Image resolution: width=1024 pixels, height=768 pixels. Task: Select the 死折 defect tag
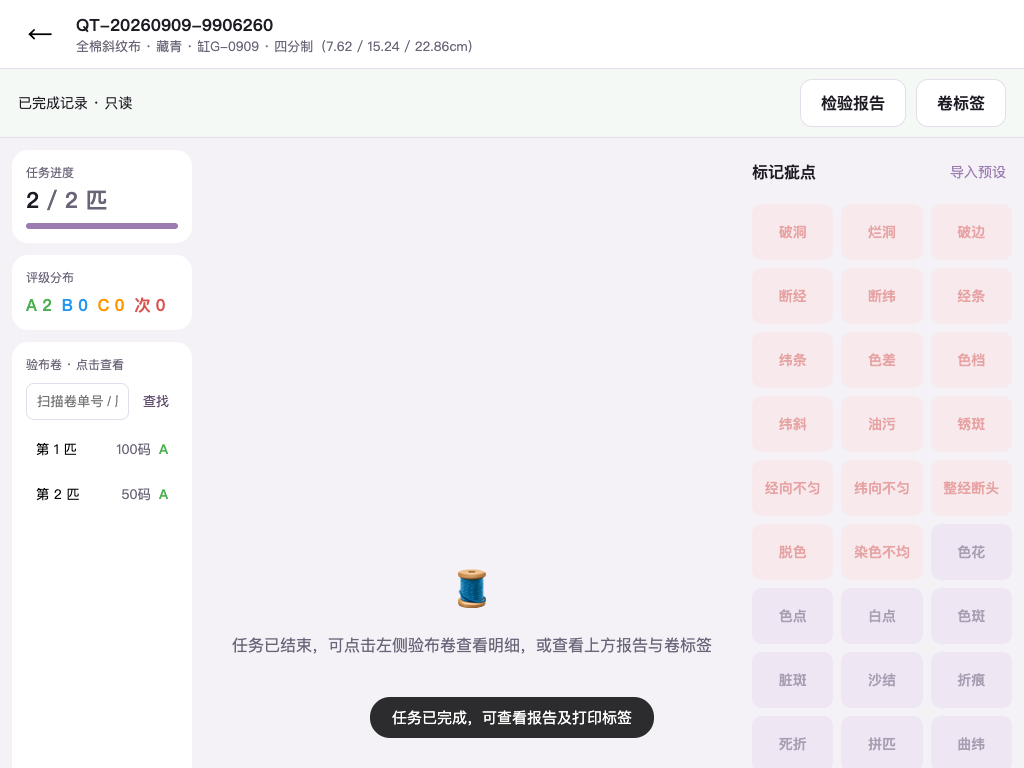click(x=792, y=743)
